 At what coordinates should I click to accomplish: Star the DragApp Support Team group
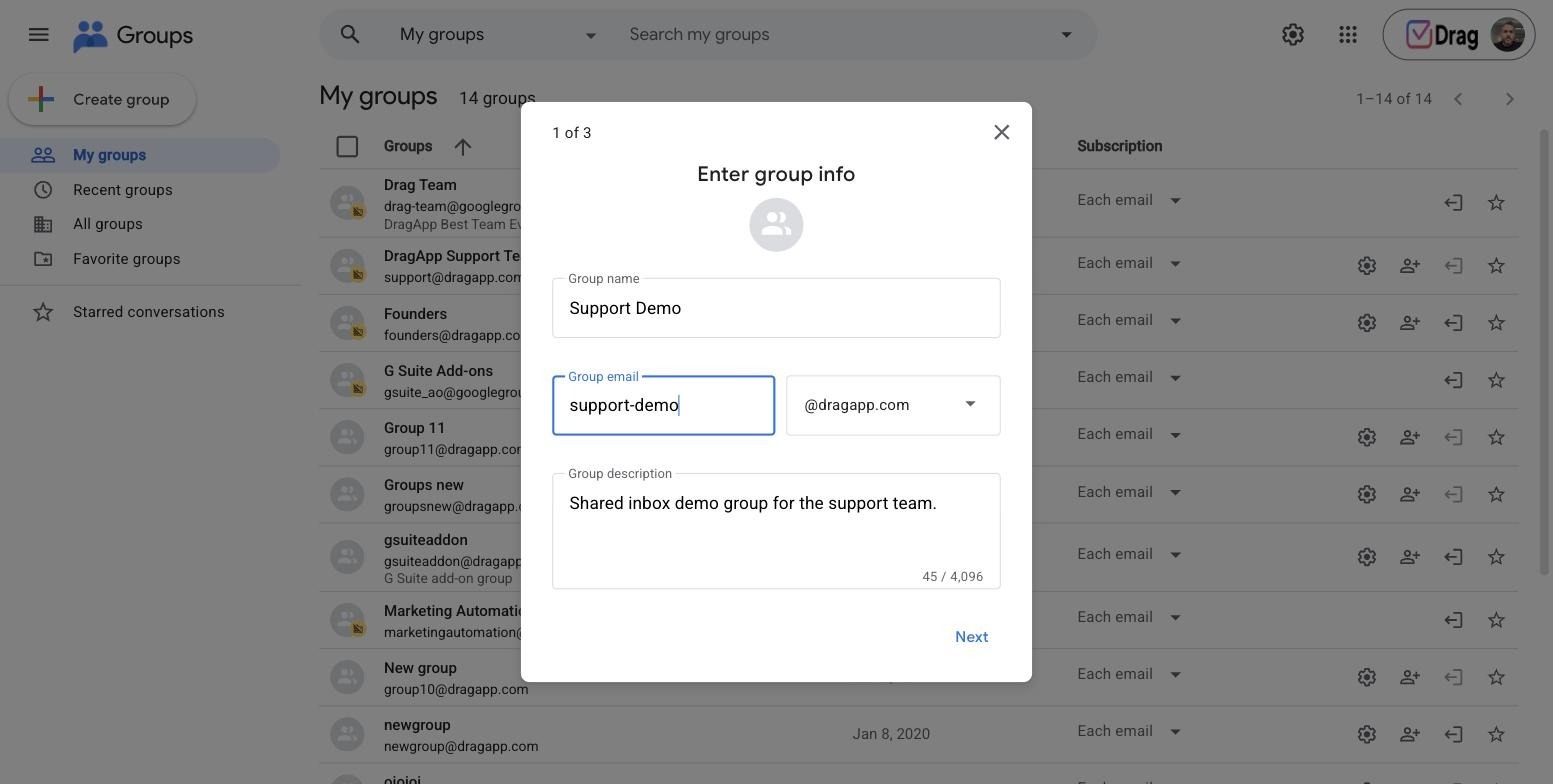coord(1496,266)
